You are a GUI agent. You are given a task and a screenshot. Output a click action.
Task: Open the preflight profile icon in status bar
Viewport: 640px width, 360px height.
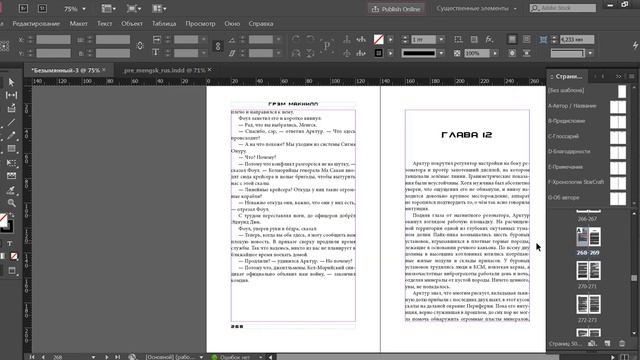(132, 357)
